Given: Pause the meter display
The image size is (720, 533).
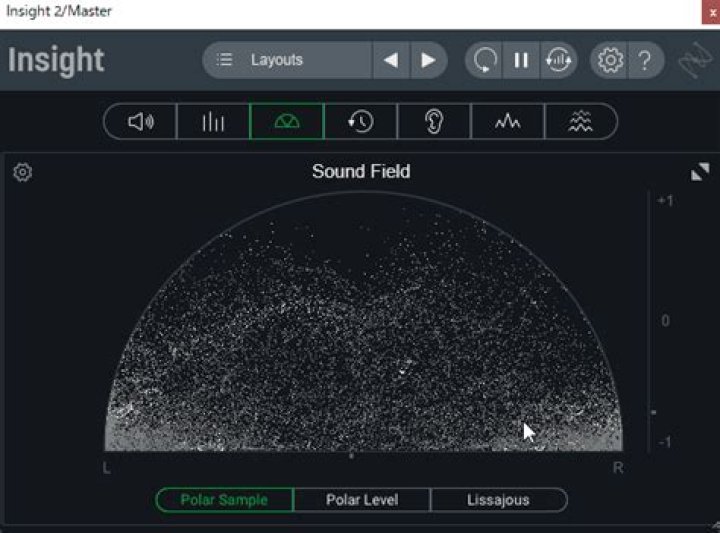Looking at the screenshot, I should pyautogui.click(x=521, y=60).
